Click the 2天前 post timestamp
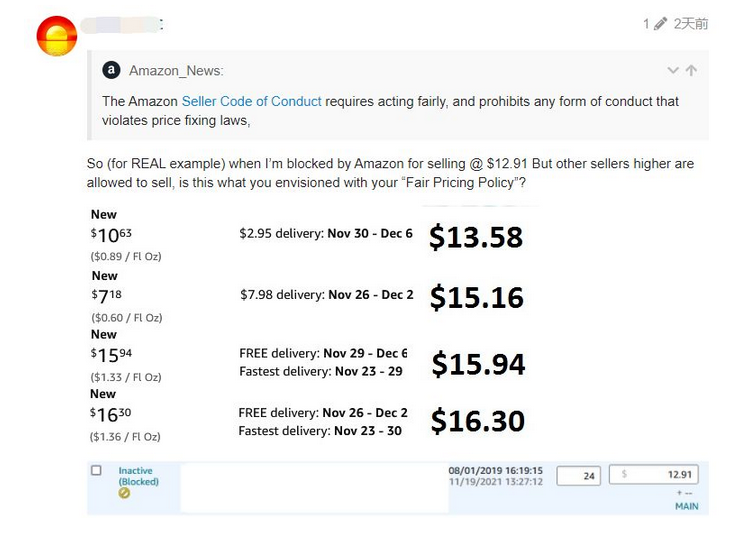This screenshot has height=533, width=741. 690,24
